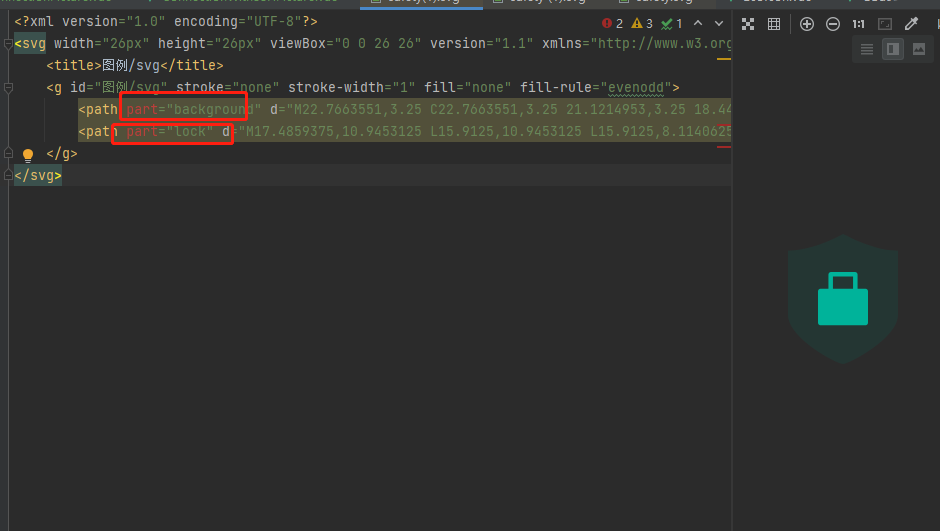Set preview to actual size 1:1
Image resolution: width=940 pixels, height=531 pixels.
click(x=858, y=24)
